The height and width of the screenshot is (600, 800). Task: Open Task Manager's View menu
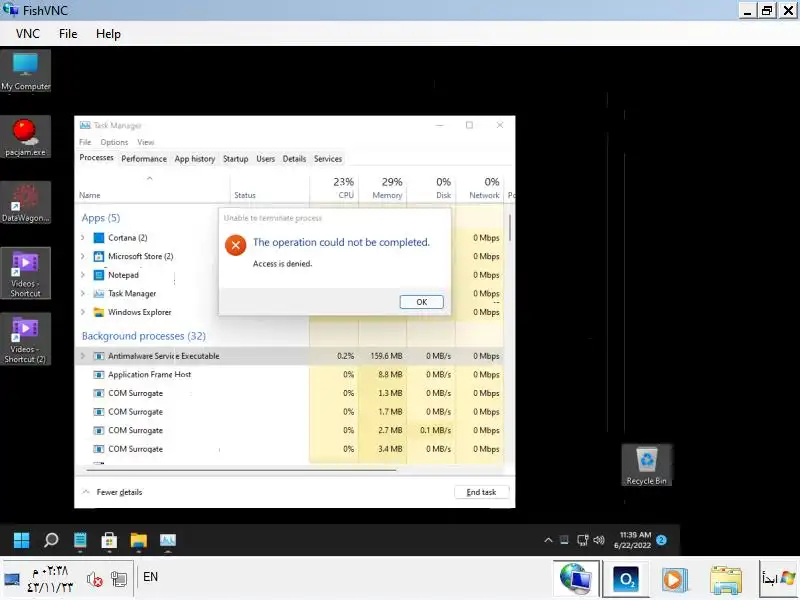point(145,142)
